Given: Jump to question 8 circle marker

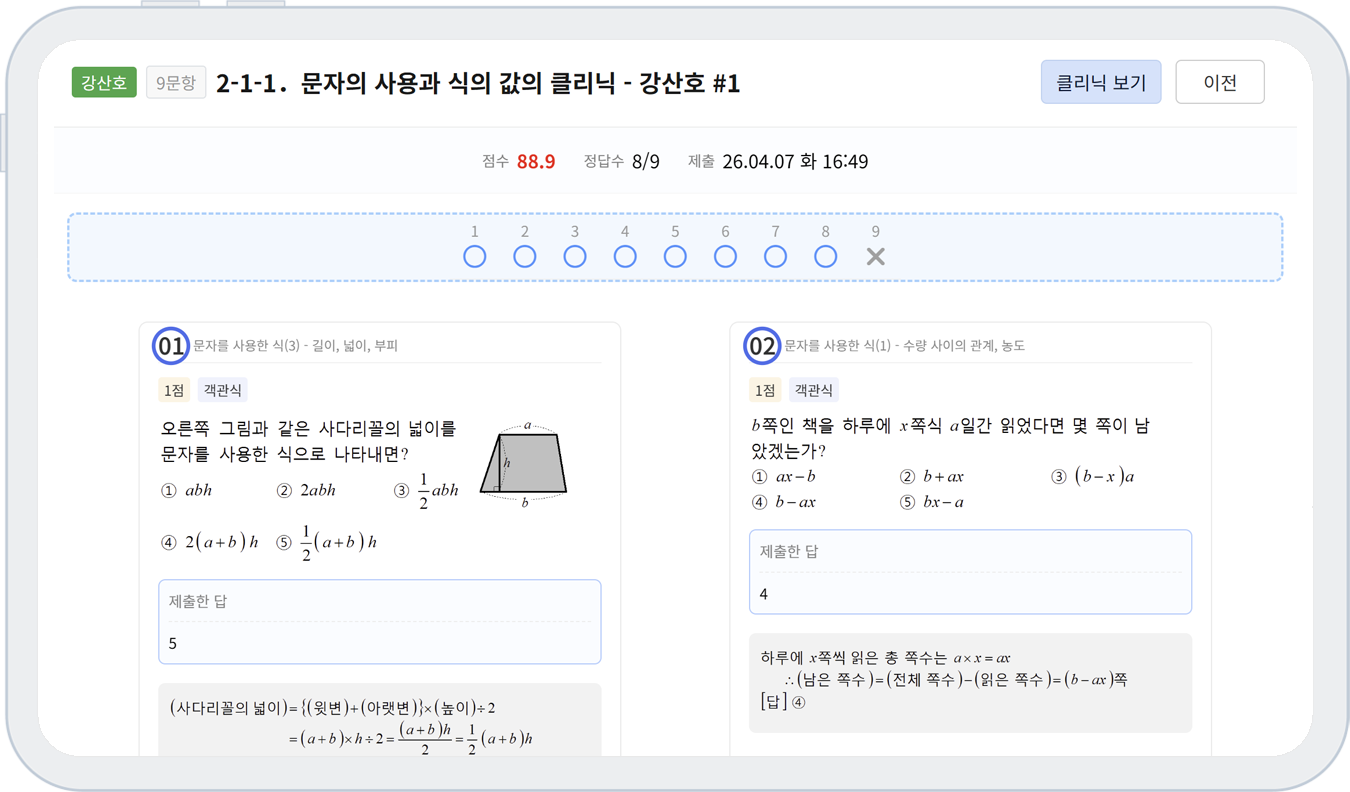Looking at the screenshot, I should tap(825, 256).
